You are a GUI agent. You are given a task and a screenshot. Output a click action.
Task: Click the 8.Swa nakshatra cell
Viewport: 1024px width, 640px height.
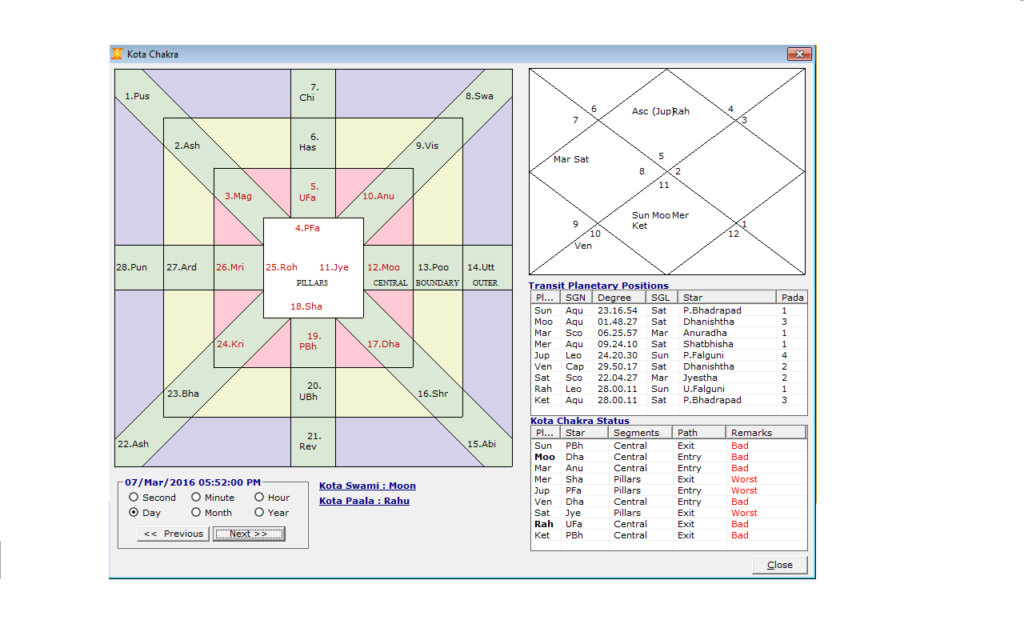pyautogui.click(x=479, y=96)
